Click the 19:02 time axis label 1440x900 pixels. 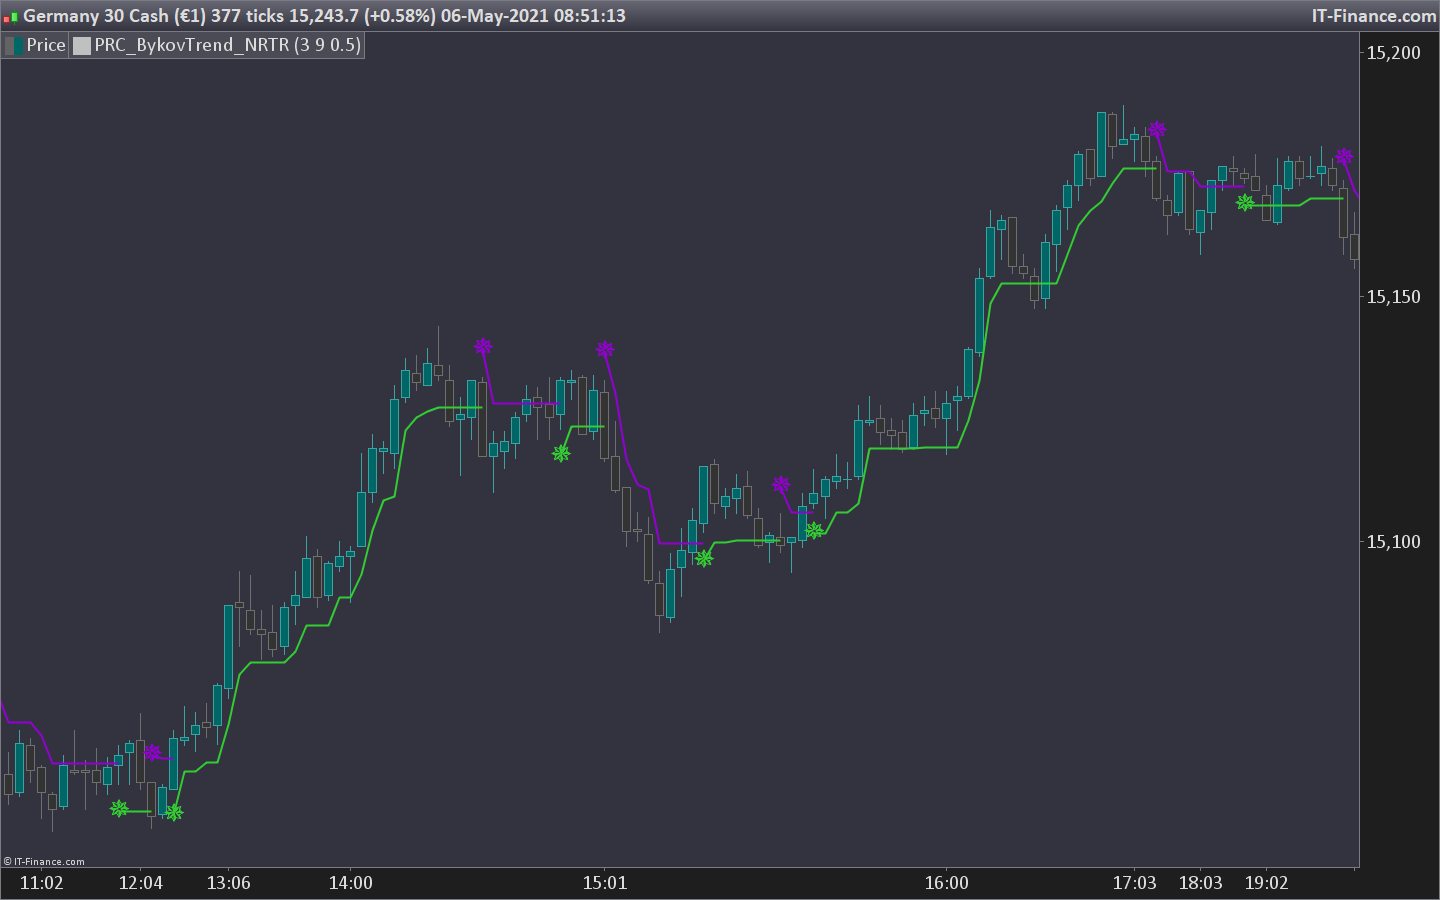pyautogui.click(x=1266, y=883)
